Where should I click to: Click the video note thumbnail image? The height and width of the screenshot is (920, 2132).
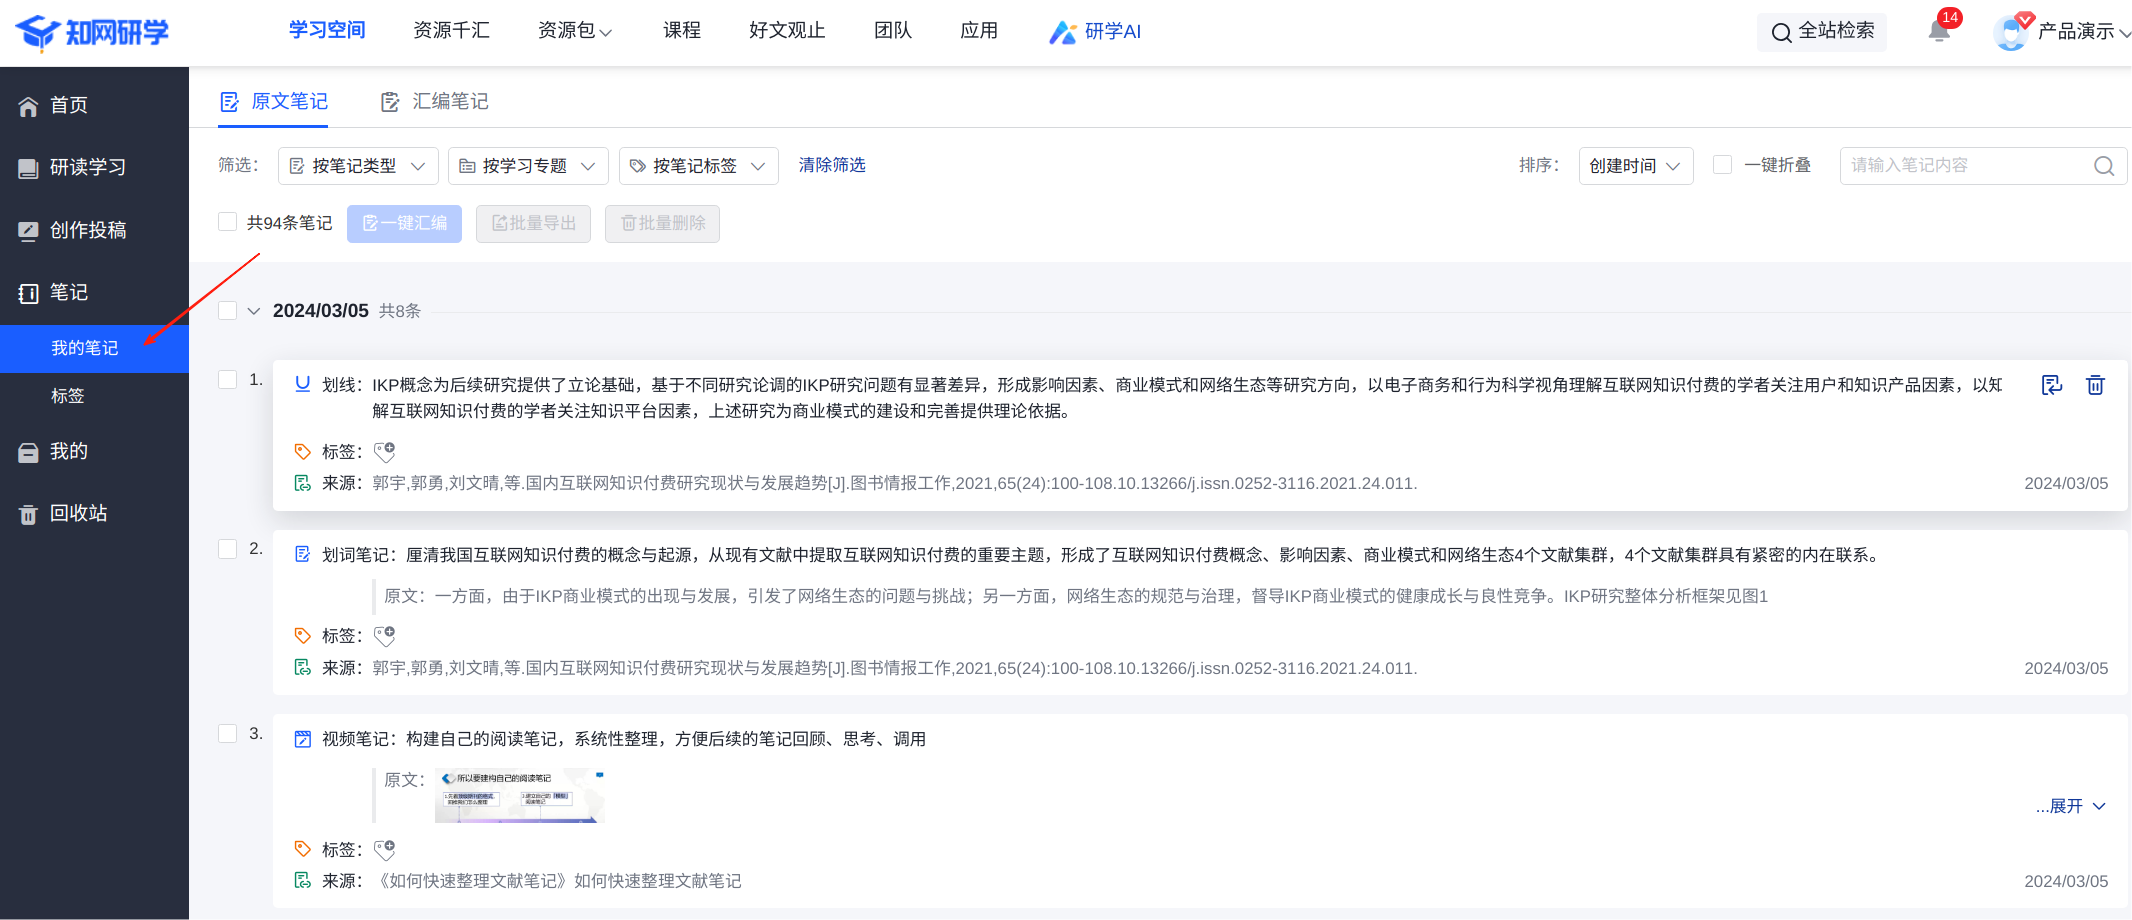pyautogui.click(x=520, y=795)
